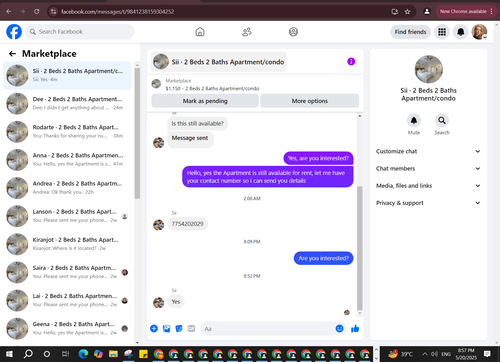Open the Facebook menu grid icon
Viewport: 500px width, 362px height.
click(x=442, y=32)
